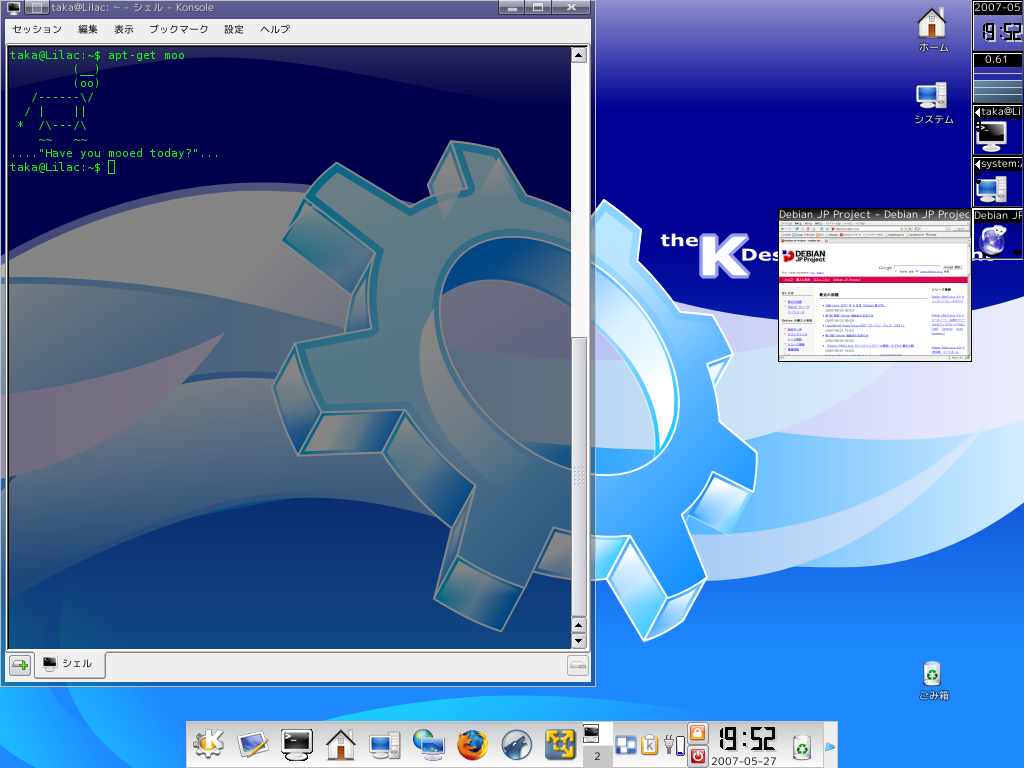Open the ホーム desktop icon

click(933, 29)
